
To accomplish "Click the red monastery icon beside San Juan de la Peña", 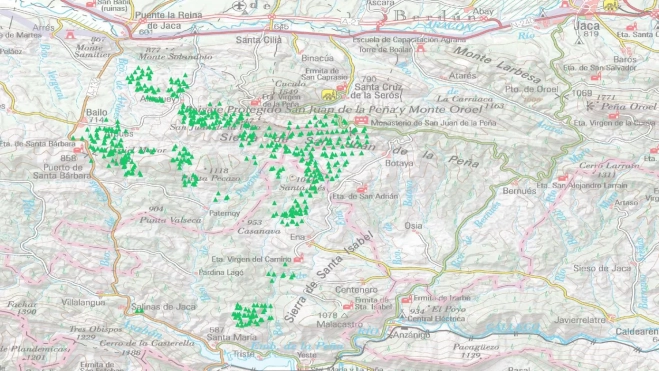I will point(361,120).
